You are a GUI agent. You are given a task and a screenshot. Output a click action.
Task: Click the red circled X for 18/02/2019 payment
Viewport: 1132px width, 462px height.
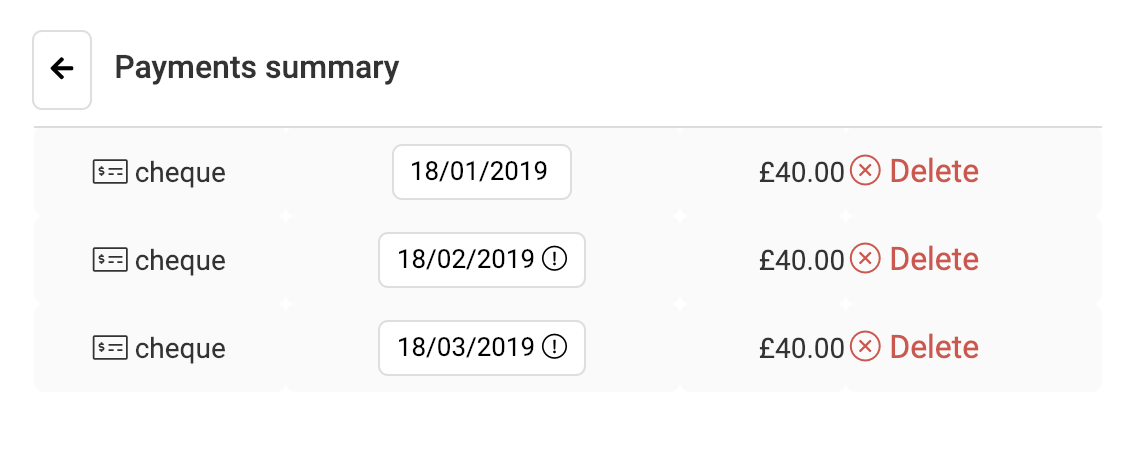(865, 259)
